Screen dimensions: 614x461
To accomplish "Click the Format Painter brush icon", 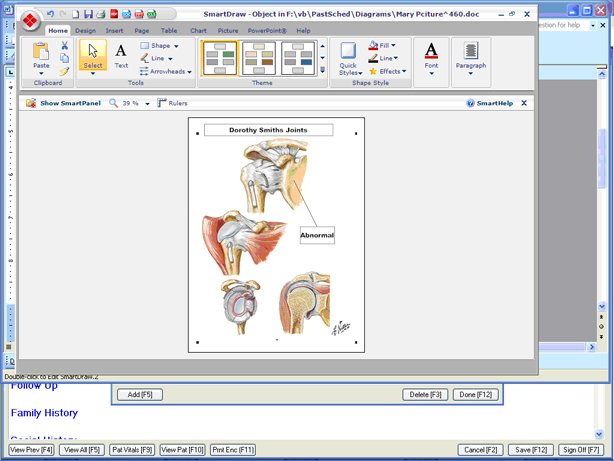I will click(65, 71).
